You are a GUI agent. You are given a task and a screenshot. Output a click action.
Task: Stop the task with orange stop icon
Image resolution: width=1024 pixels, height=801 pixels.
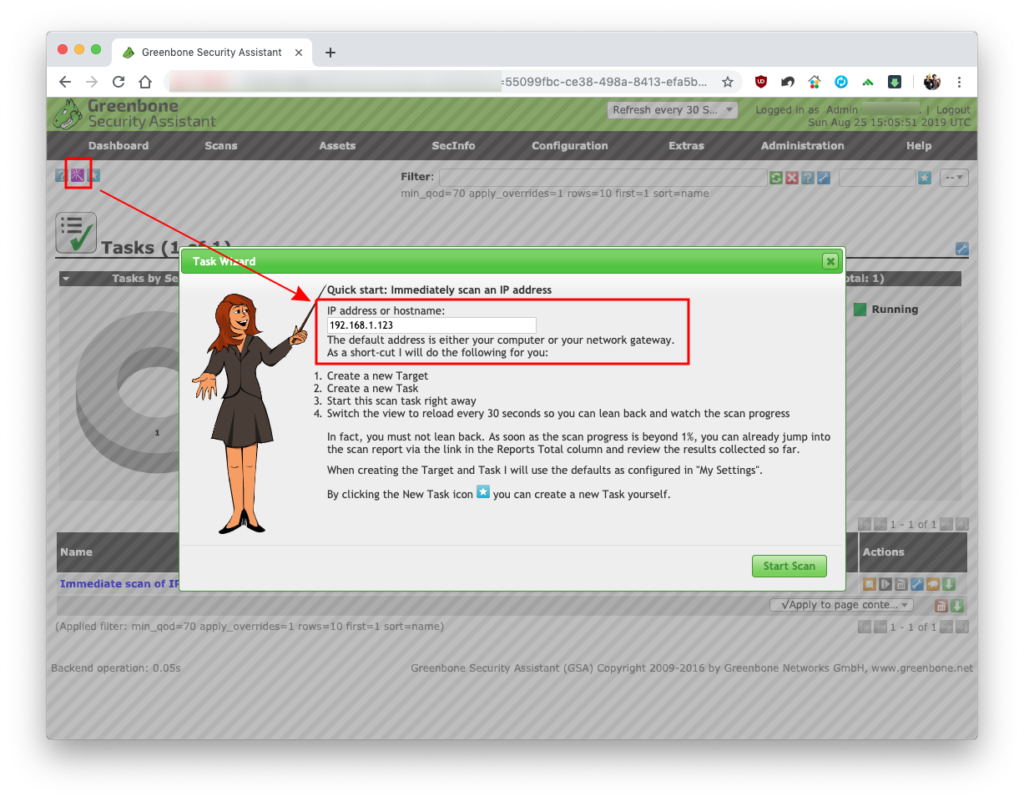pyautogui.click(x=869, y=584)
